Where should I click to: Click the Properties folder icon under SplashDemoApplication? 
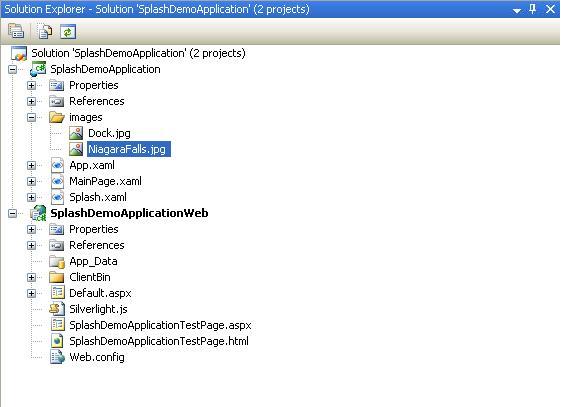point(57,85)
